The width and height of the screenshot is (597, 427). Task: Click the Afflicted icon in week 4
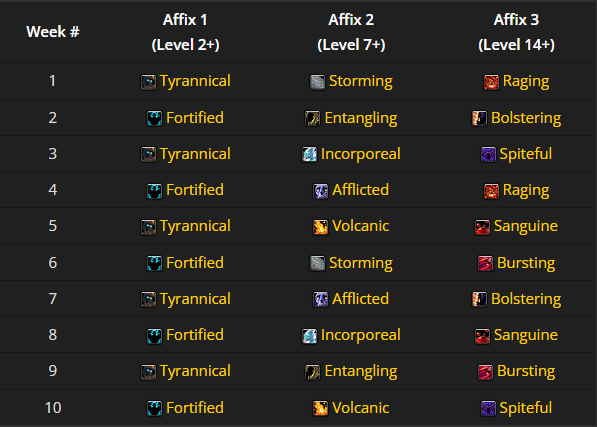pos(321,191)
